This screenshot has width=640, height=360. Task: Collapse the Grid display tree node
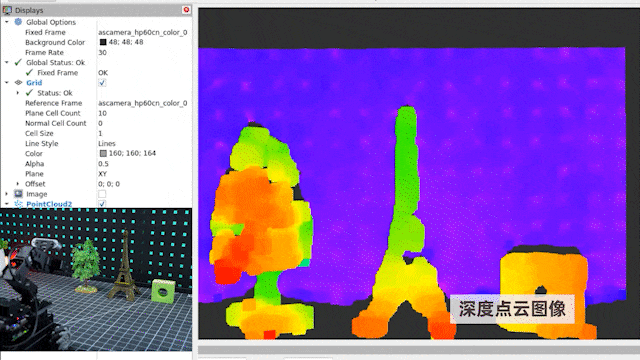[7, 82]
